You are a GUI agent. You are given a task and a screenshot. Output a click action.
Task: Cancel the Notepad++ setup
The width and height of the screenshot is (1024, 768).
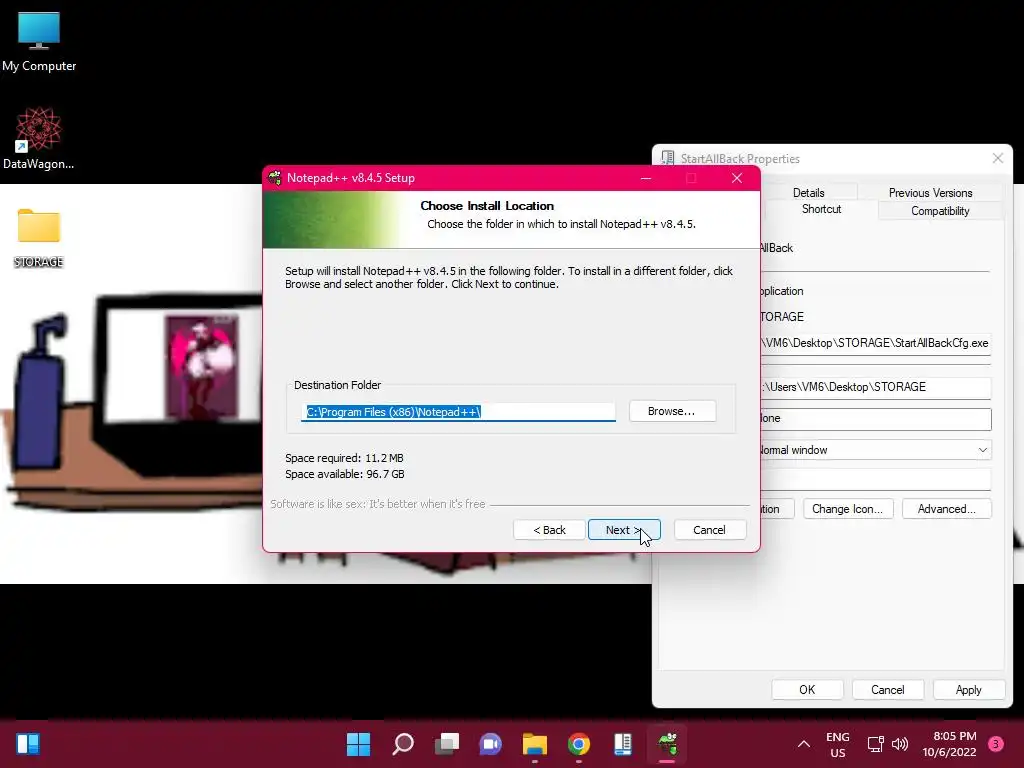point(709,530)
